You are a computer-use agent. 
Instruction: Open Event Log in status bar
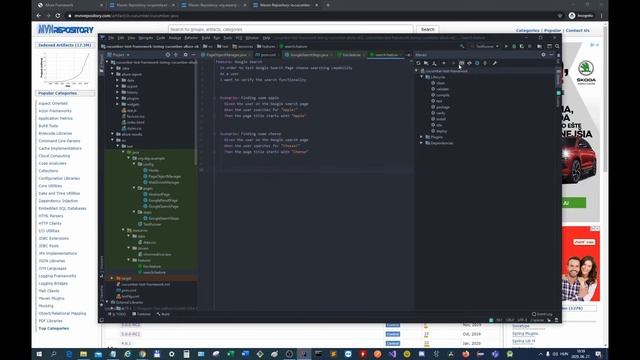[x=542, y=314]
